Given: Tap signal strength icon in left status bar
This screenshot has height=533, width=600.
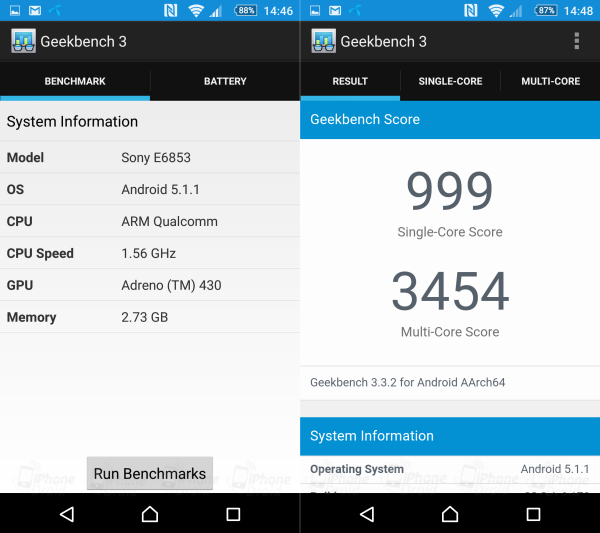Looking at the screenshot, I should [216, 11].
